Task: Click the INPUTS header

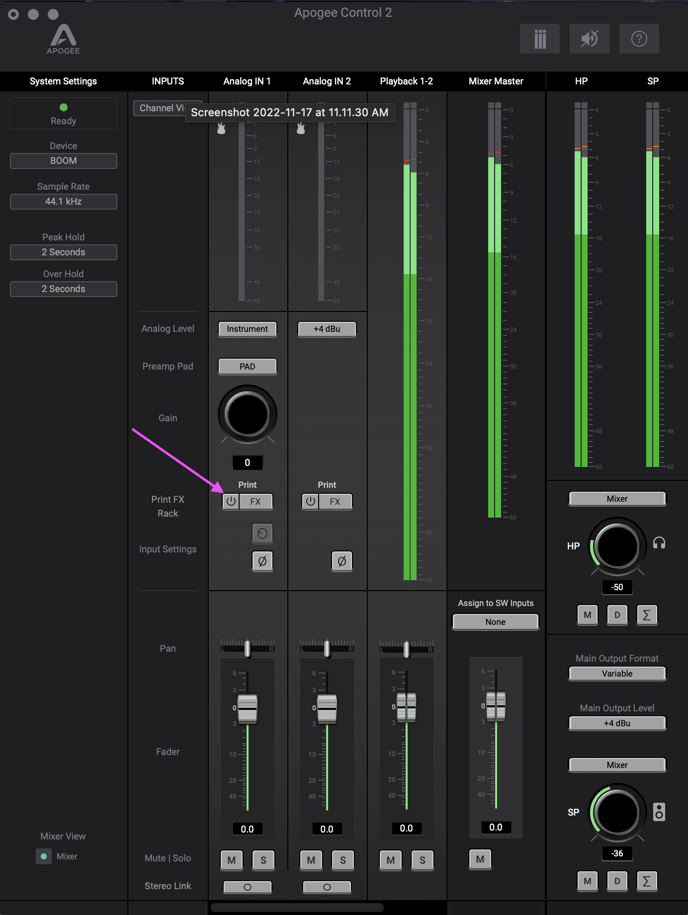Action: tap(167, 81)
